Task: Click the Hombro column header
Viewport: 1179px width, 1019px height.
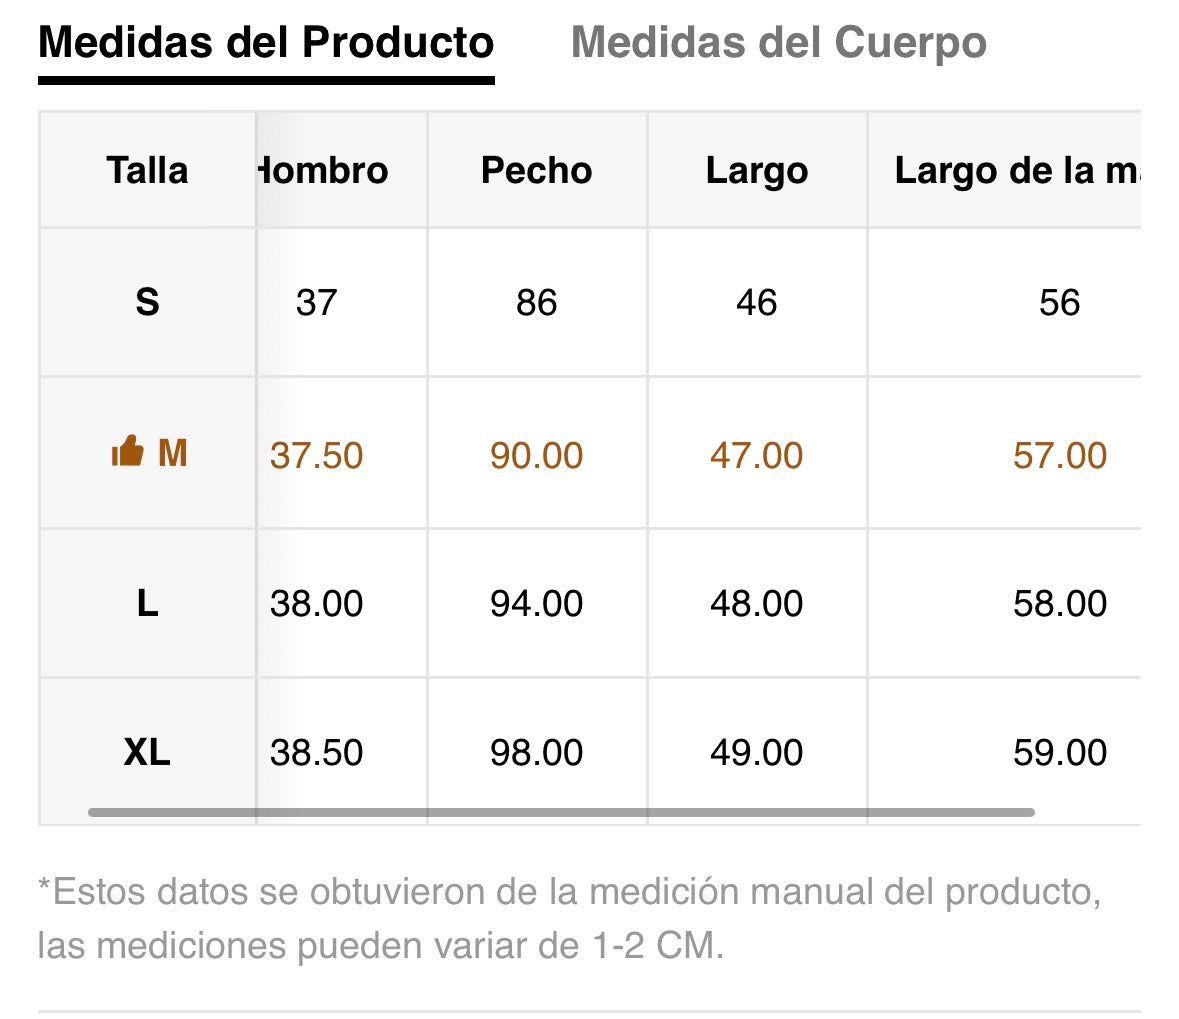Action: click(x=323, y=170)
